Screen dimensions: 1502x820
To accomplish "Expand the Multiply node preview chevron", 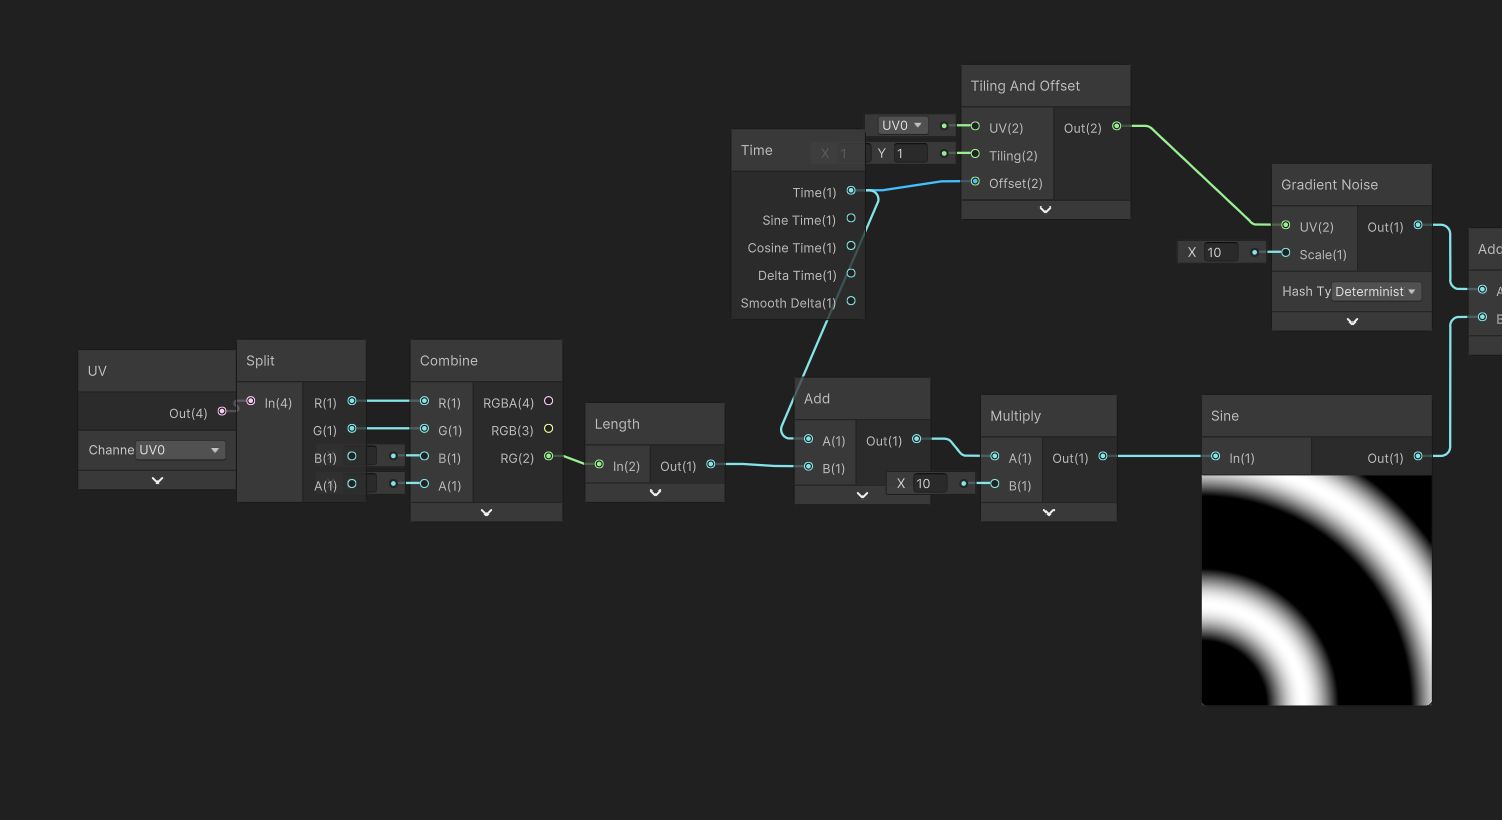I will (x=1048, y=512).
